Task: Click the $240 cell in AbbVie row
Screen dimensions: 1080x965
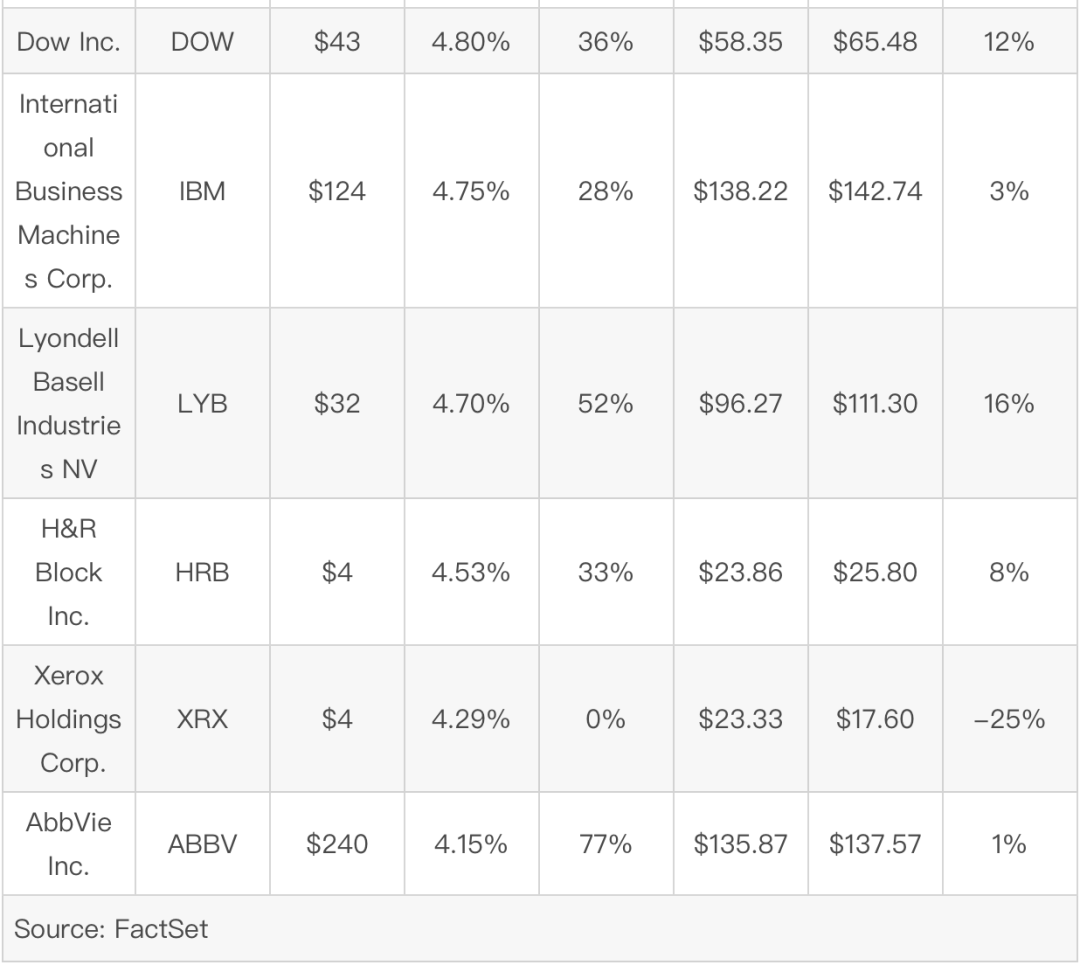Action: tap(337, 844)
